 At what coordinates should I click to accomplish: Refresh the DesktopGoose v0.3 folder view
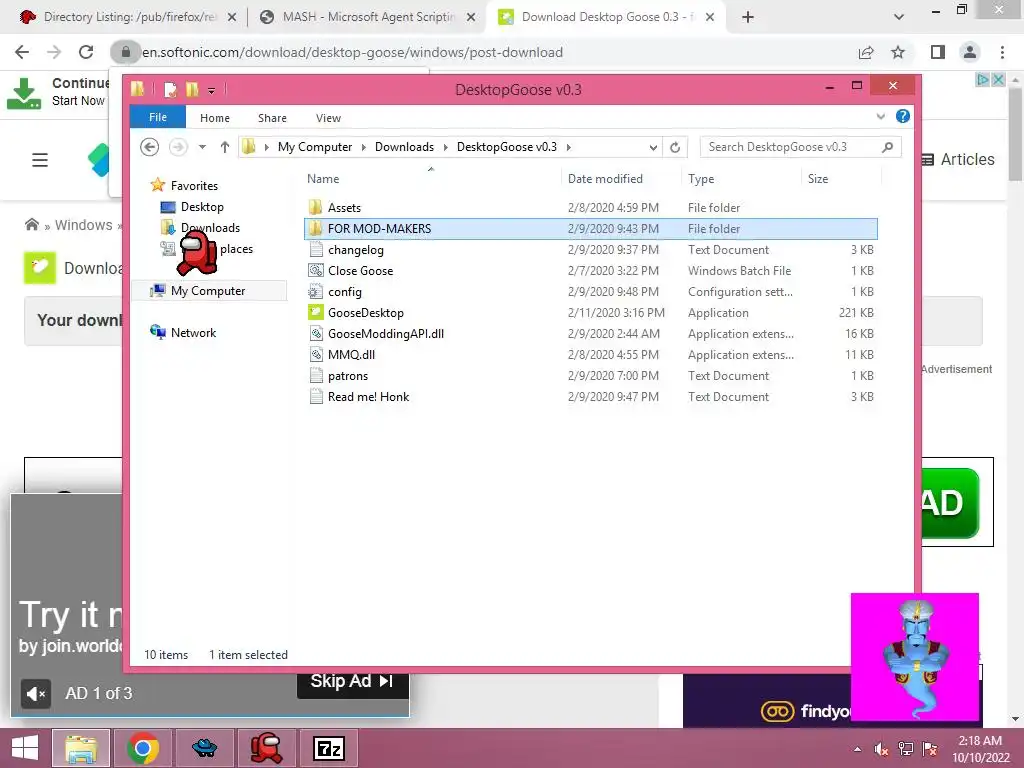675,147
